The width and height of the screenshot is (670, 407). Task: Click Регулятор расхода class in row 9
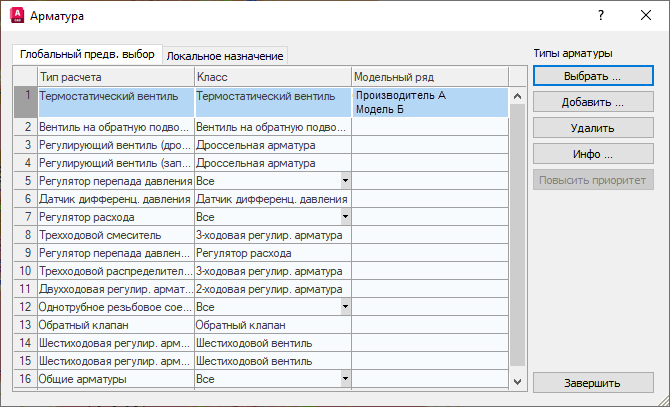pos(273,253)
